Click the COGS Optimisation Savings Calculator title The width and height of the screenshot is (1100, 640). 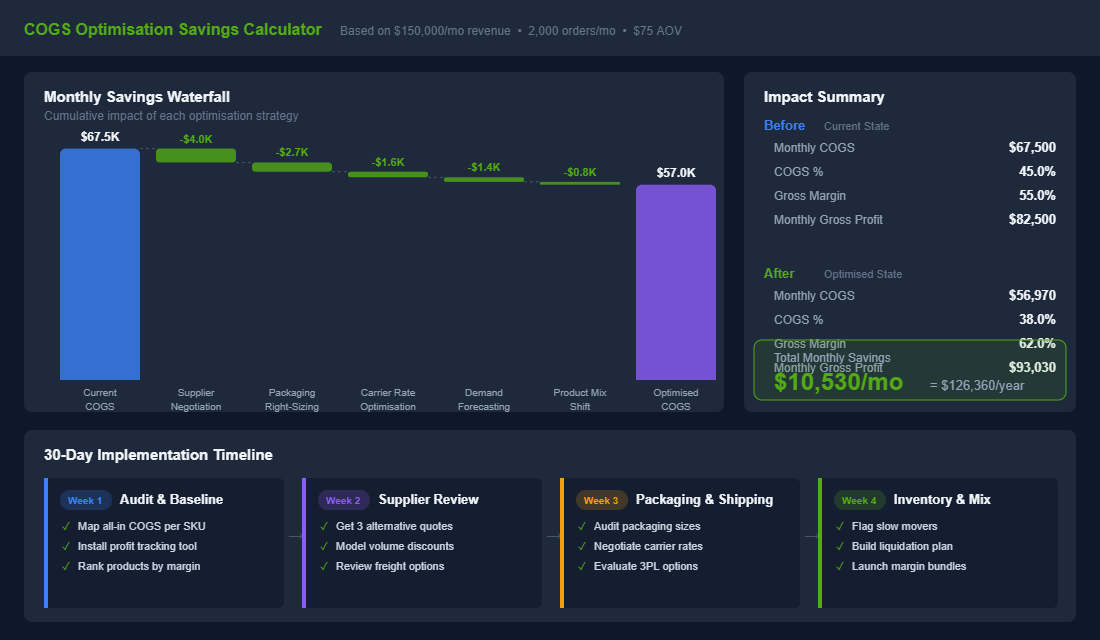[172, 29]
